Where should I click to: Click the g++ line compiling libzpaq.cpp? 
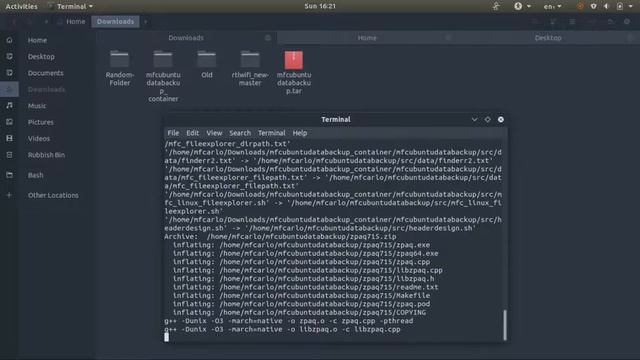point(282,329)
